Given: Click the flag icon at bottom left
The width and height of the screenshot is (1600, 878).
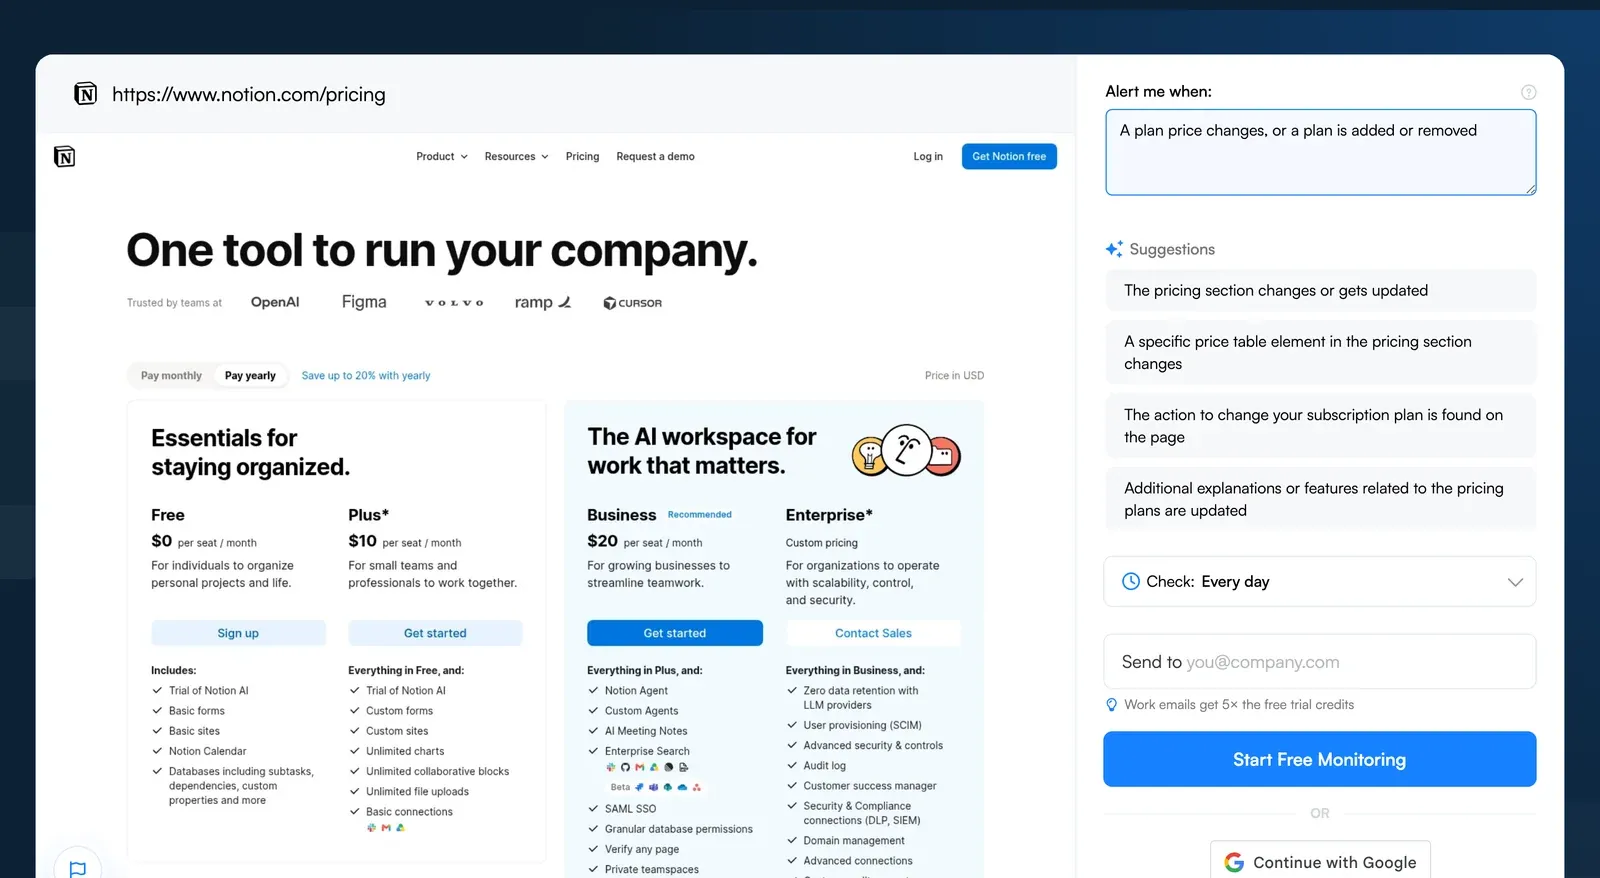Looking at the screenshot, I should (x=78, y=868).
